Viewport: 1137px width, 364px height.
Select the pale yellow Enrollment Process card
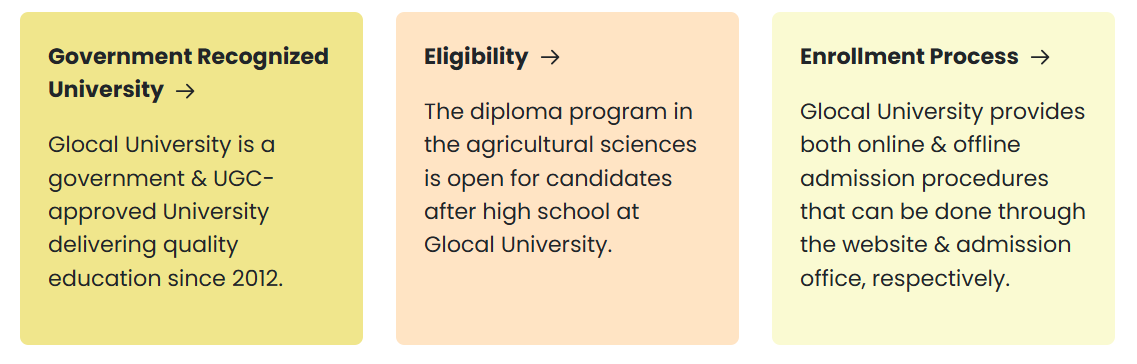click(x=943, y=178)
